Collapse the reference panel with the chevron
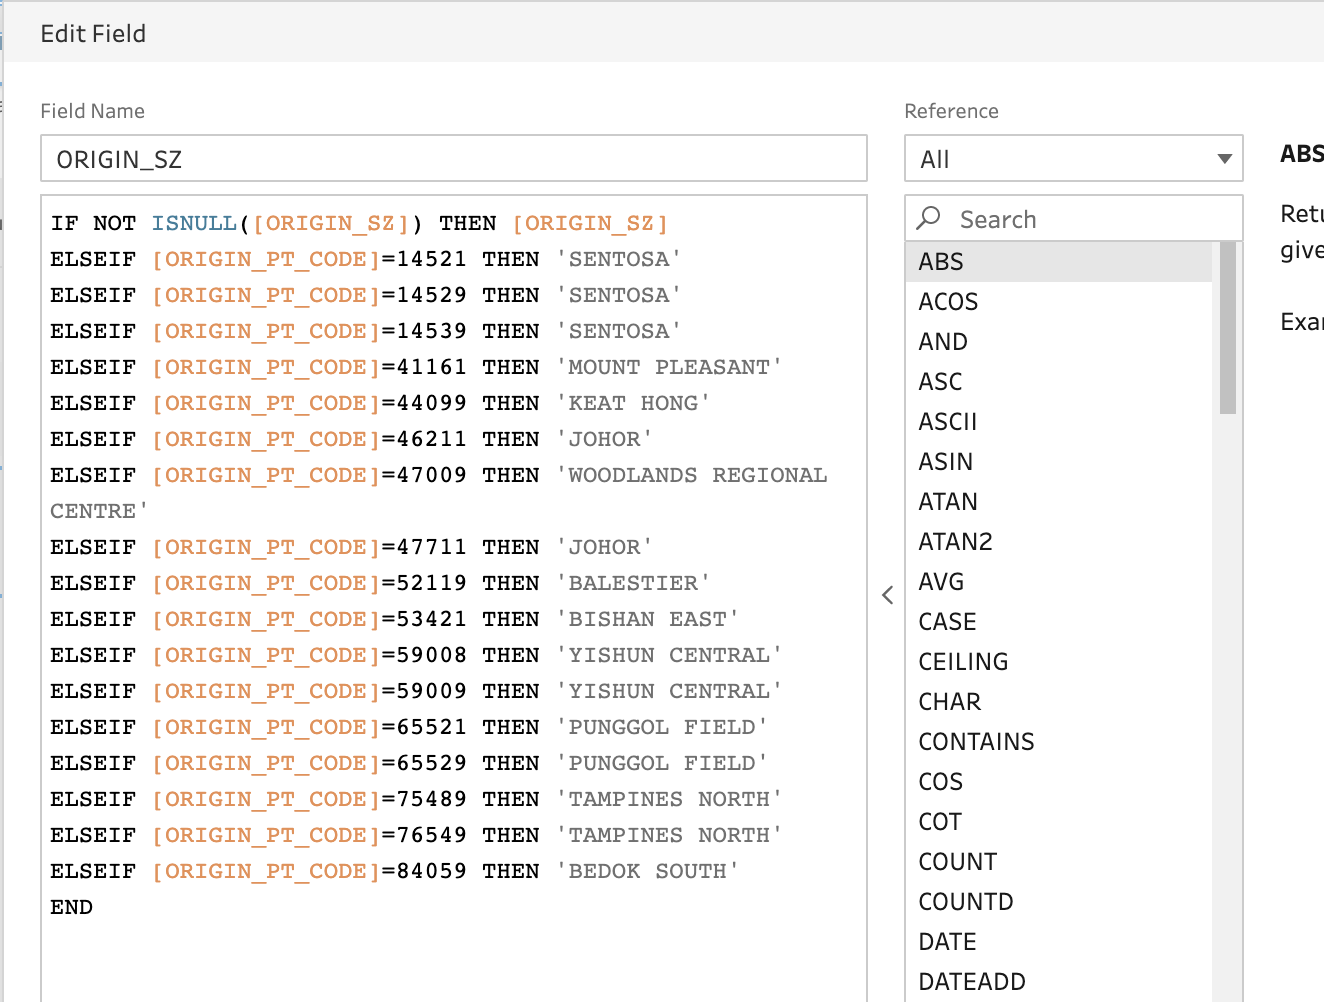The height and width of the screenshot is (1002, 1324). tap(888, 595)
